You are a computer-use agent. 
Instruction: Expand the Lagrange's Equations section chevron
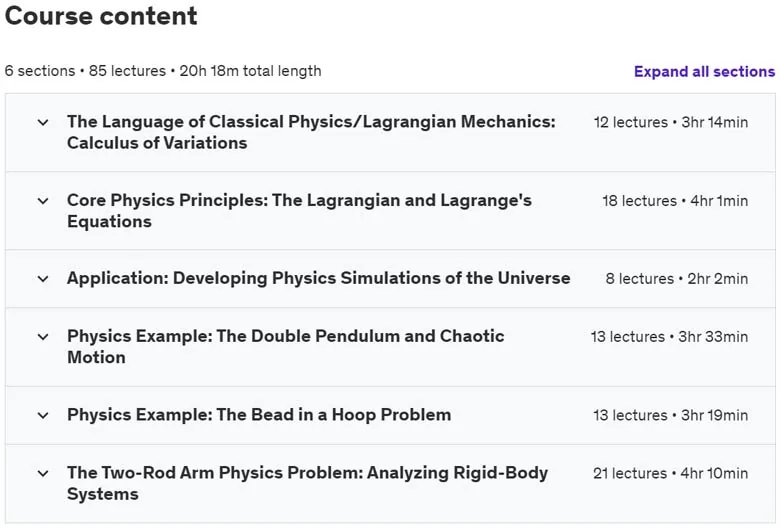point(43,201)
